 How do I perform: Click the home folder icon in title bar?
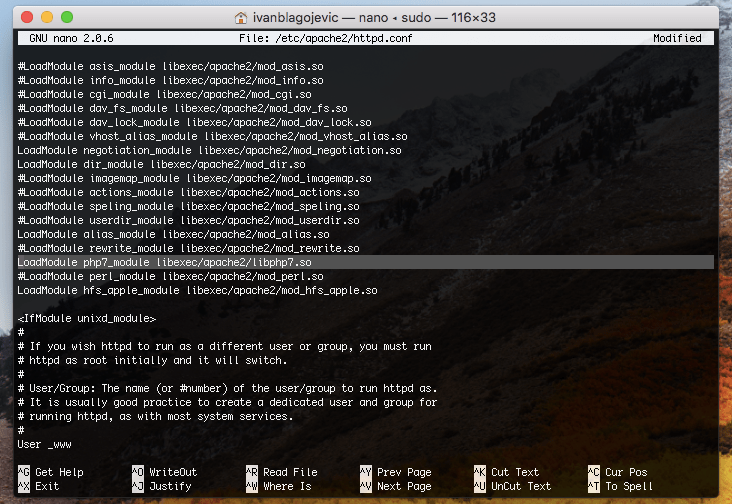pyautogui.click(x=240, y=18)
